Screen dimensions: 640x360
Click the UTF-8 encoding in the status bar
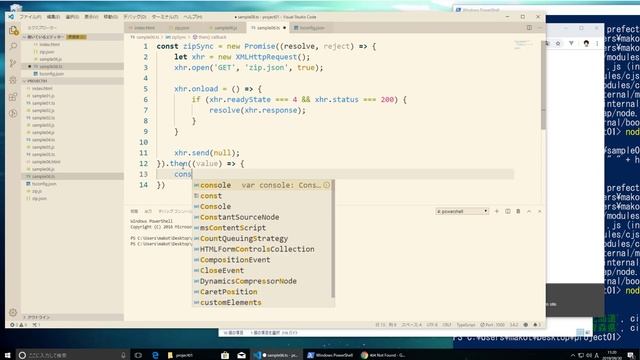(432, 325)
